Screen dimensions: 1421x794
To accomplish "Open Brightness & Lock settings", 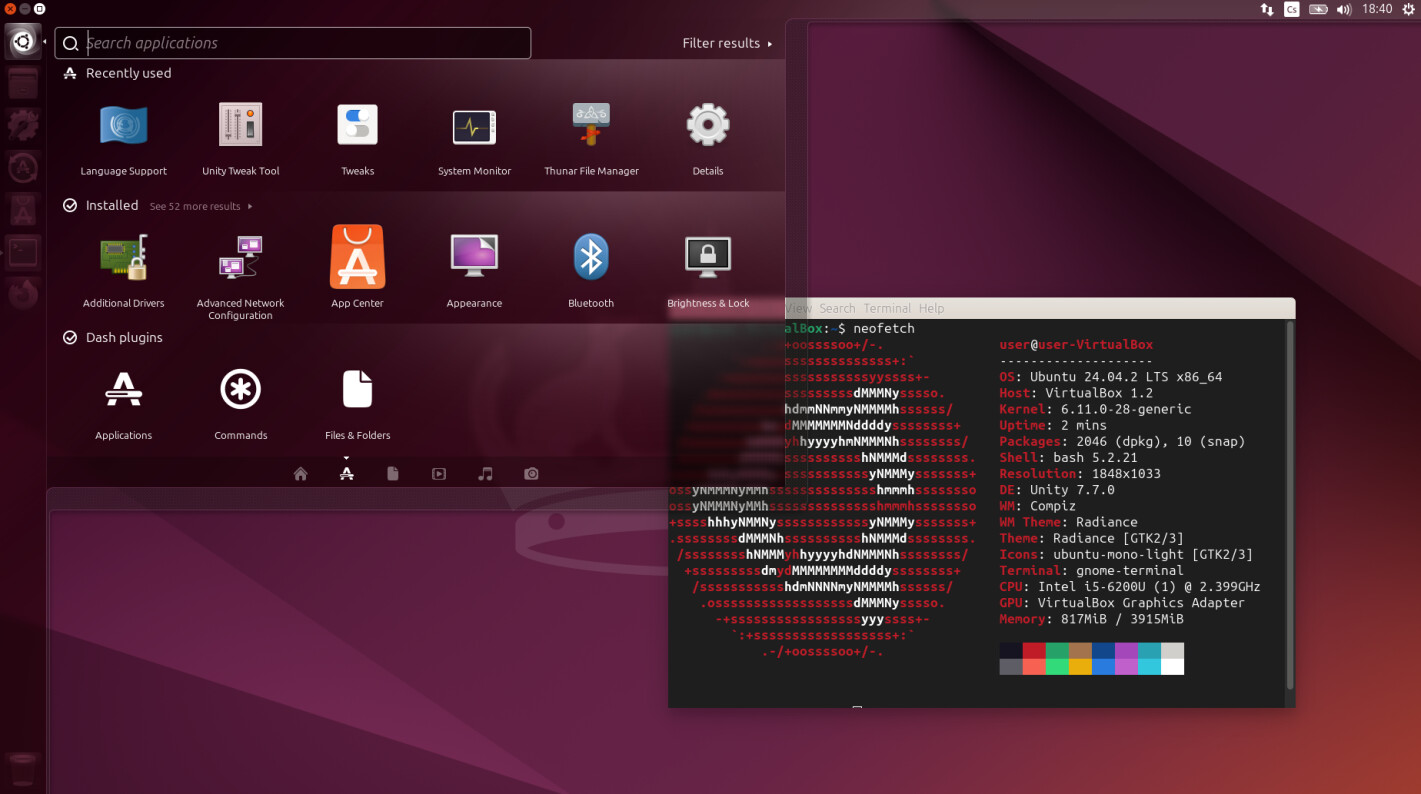I will [708, 258].
